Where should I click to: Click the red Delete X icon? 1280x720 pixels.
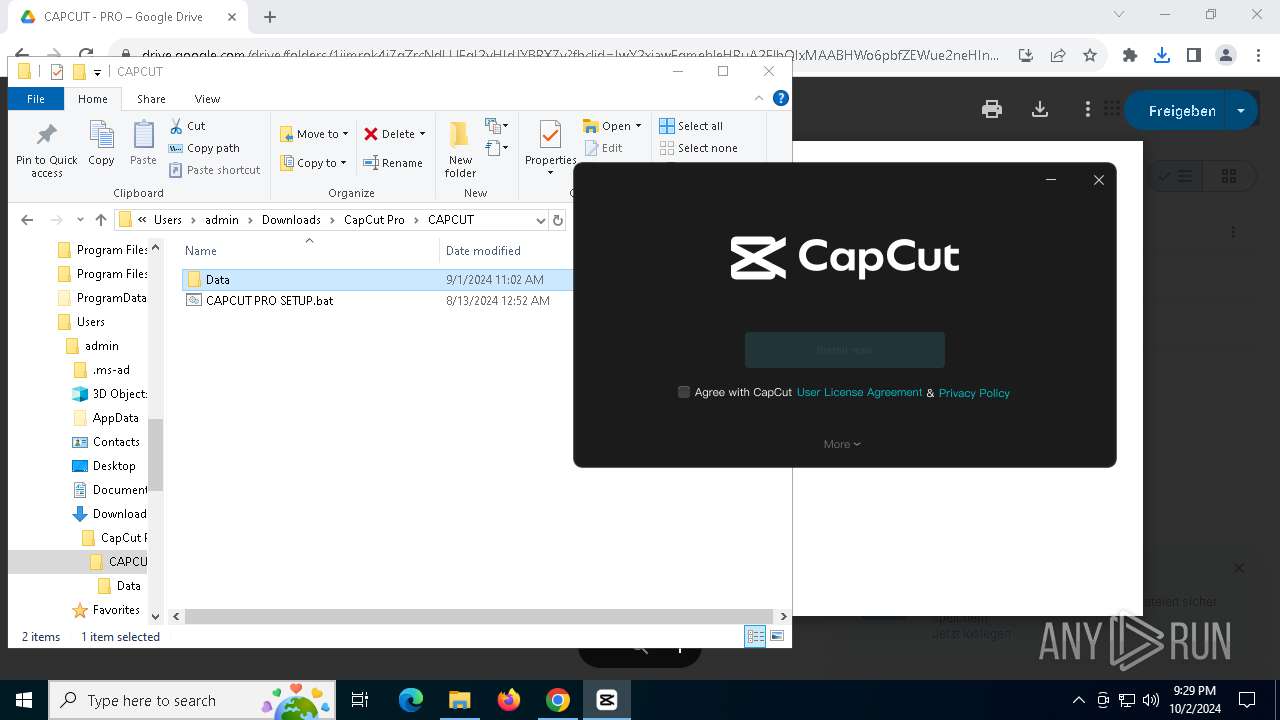[x=371, y=134]
